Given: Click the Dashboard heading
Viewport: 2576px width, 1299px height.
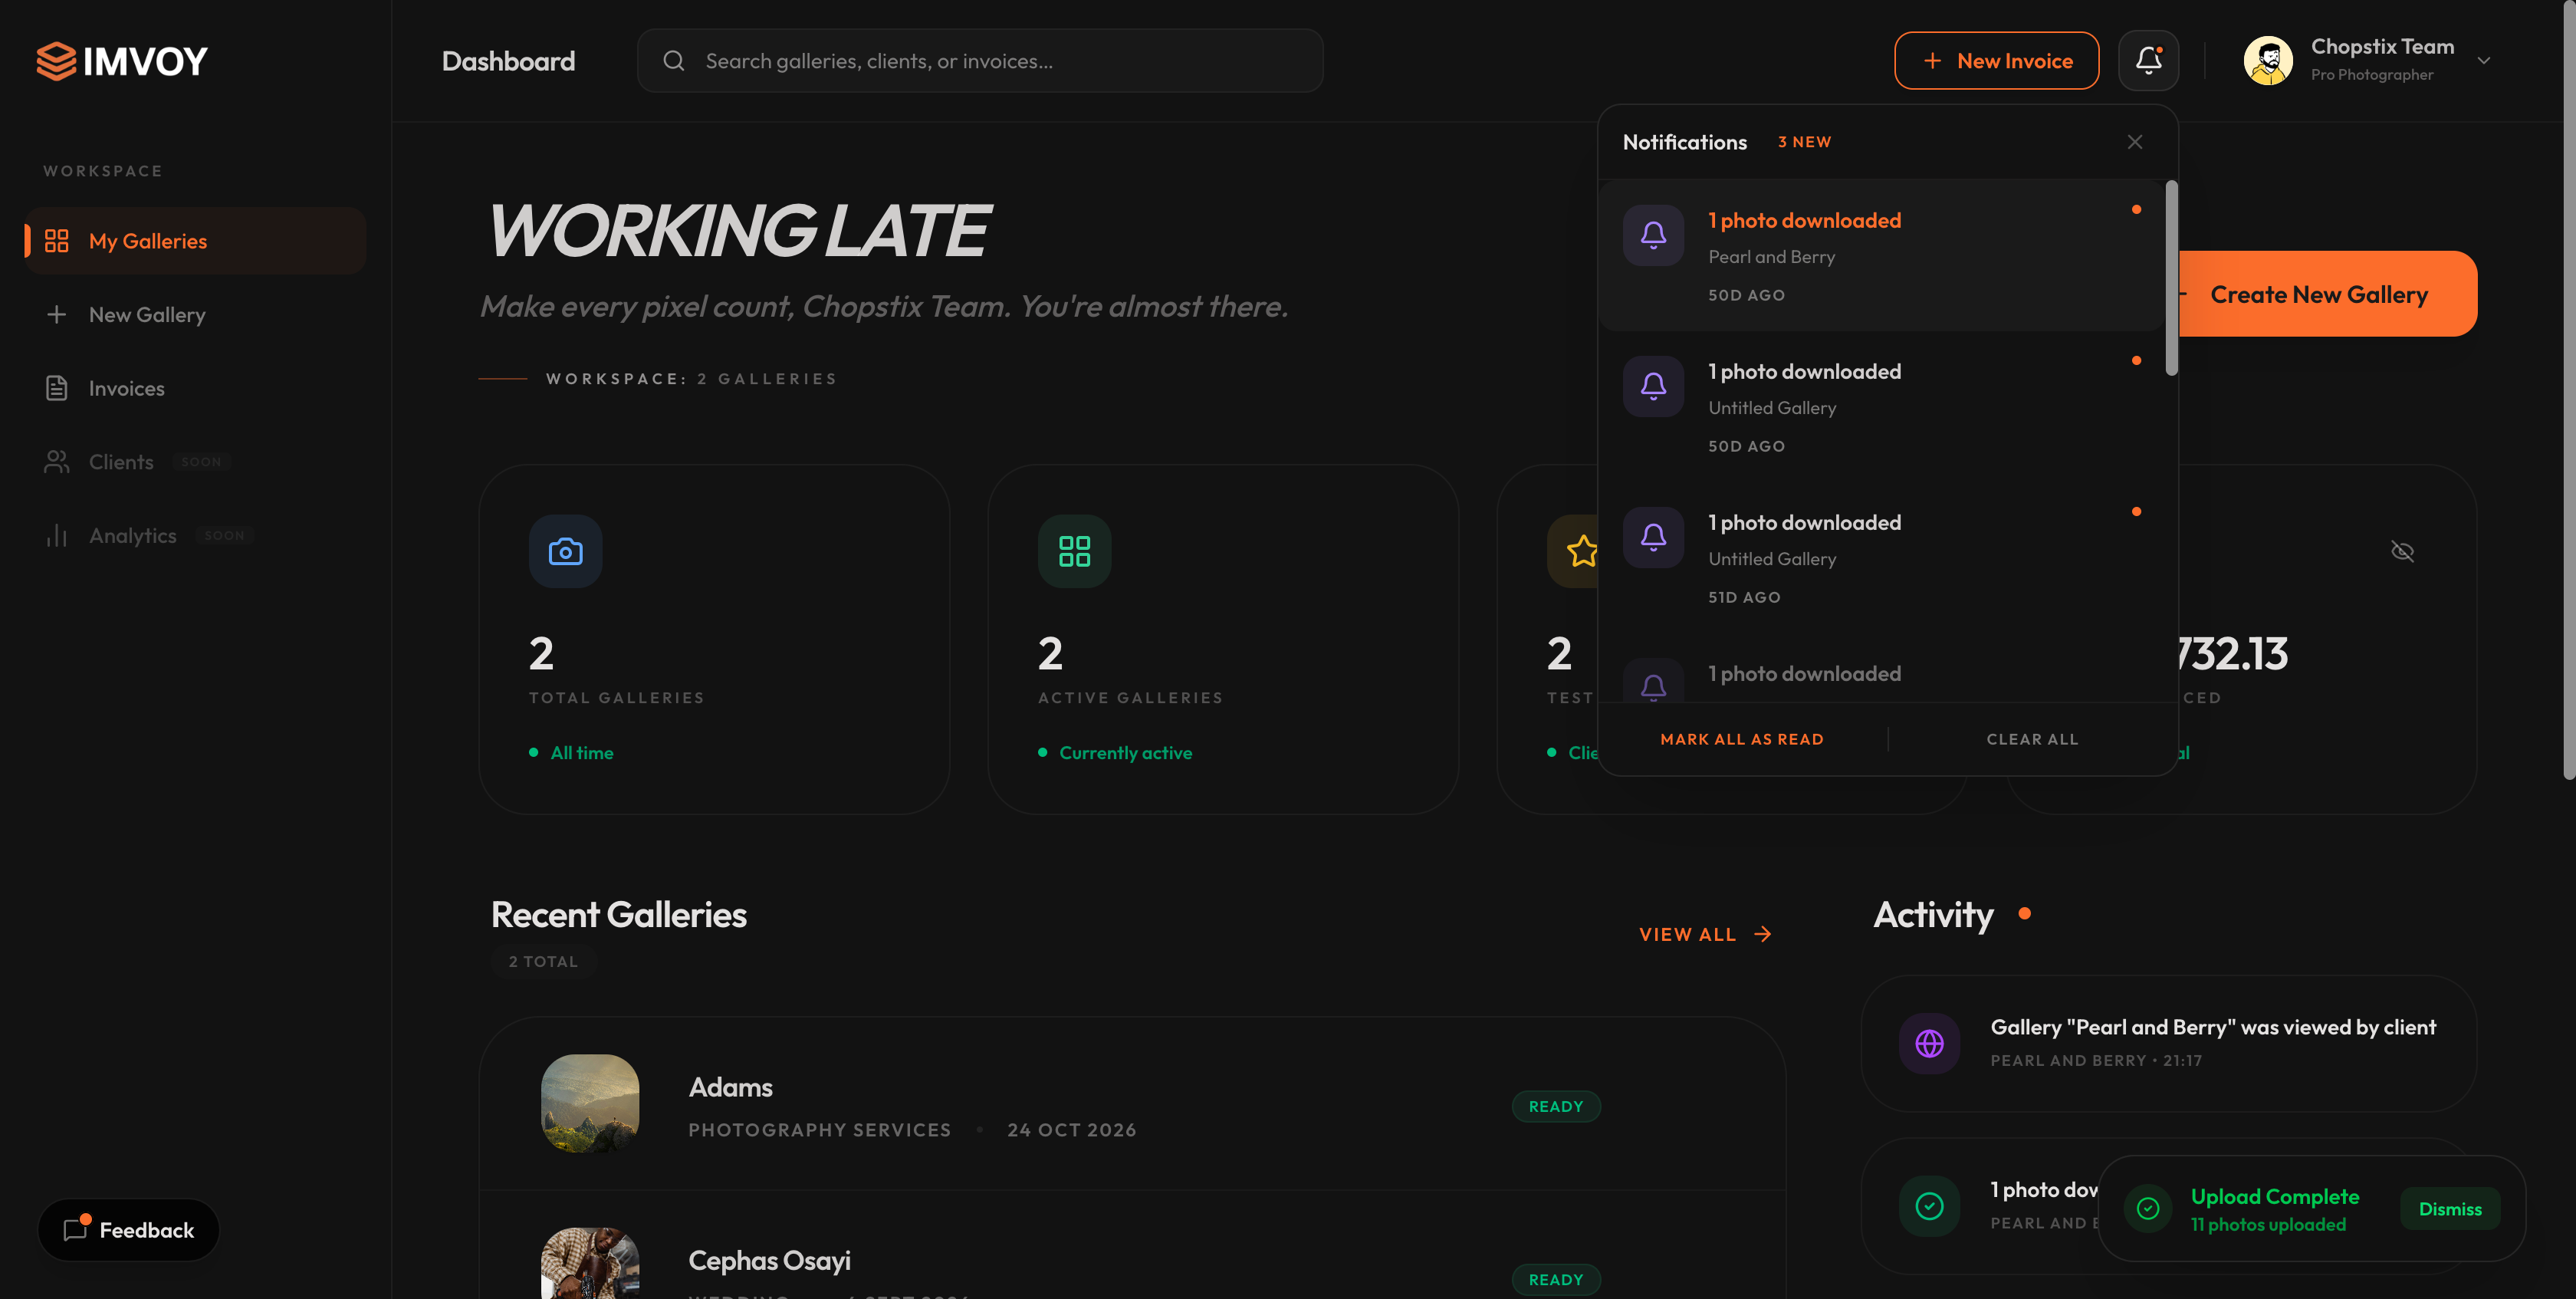Looking at the screenshot, I should [x=508, y=61].
